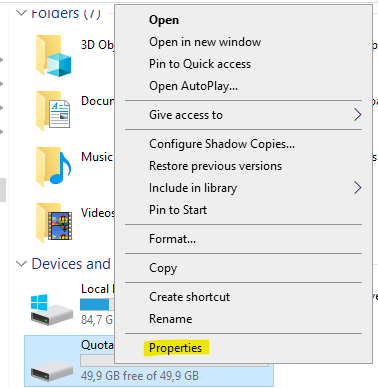Screen dimensions: 378x388
Task: Collapse the Devices and drives section chevron
Action: (x=21, y=264)
